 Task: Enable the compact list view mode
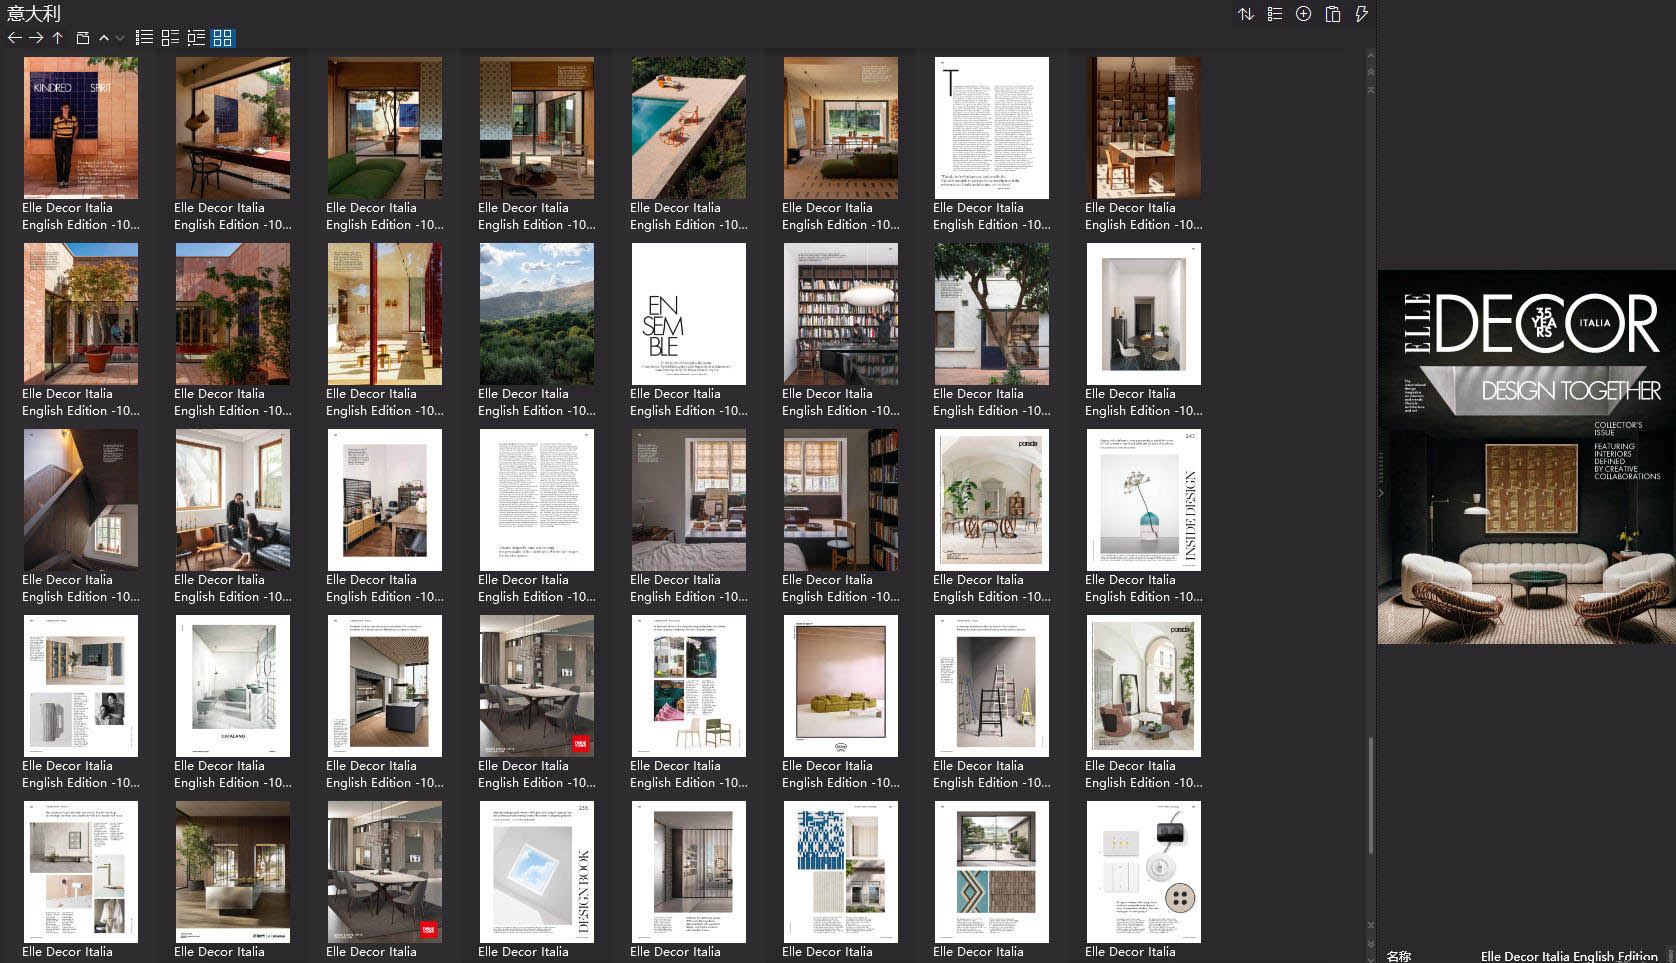pyautogui.click(x=196, y=38)
